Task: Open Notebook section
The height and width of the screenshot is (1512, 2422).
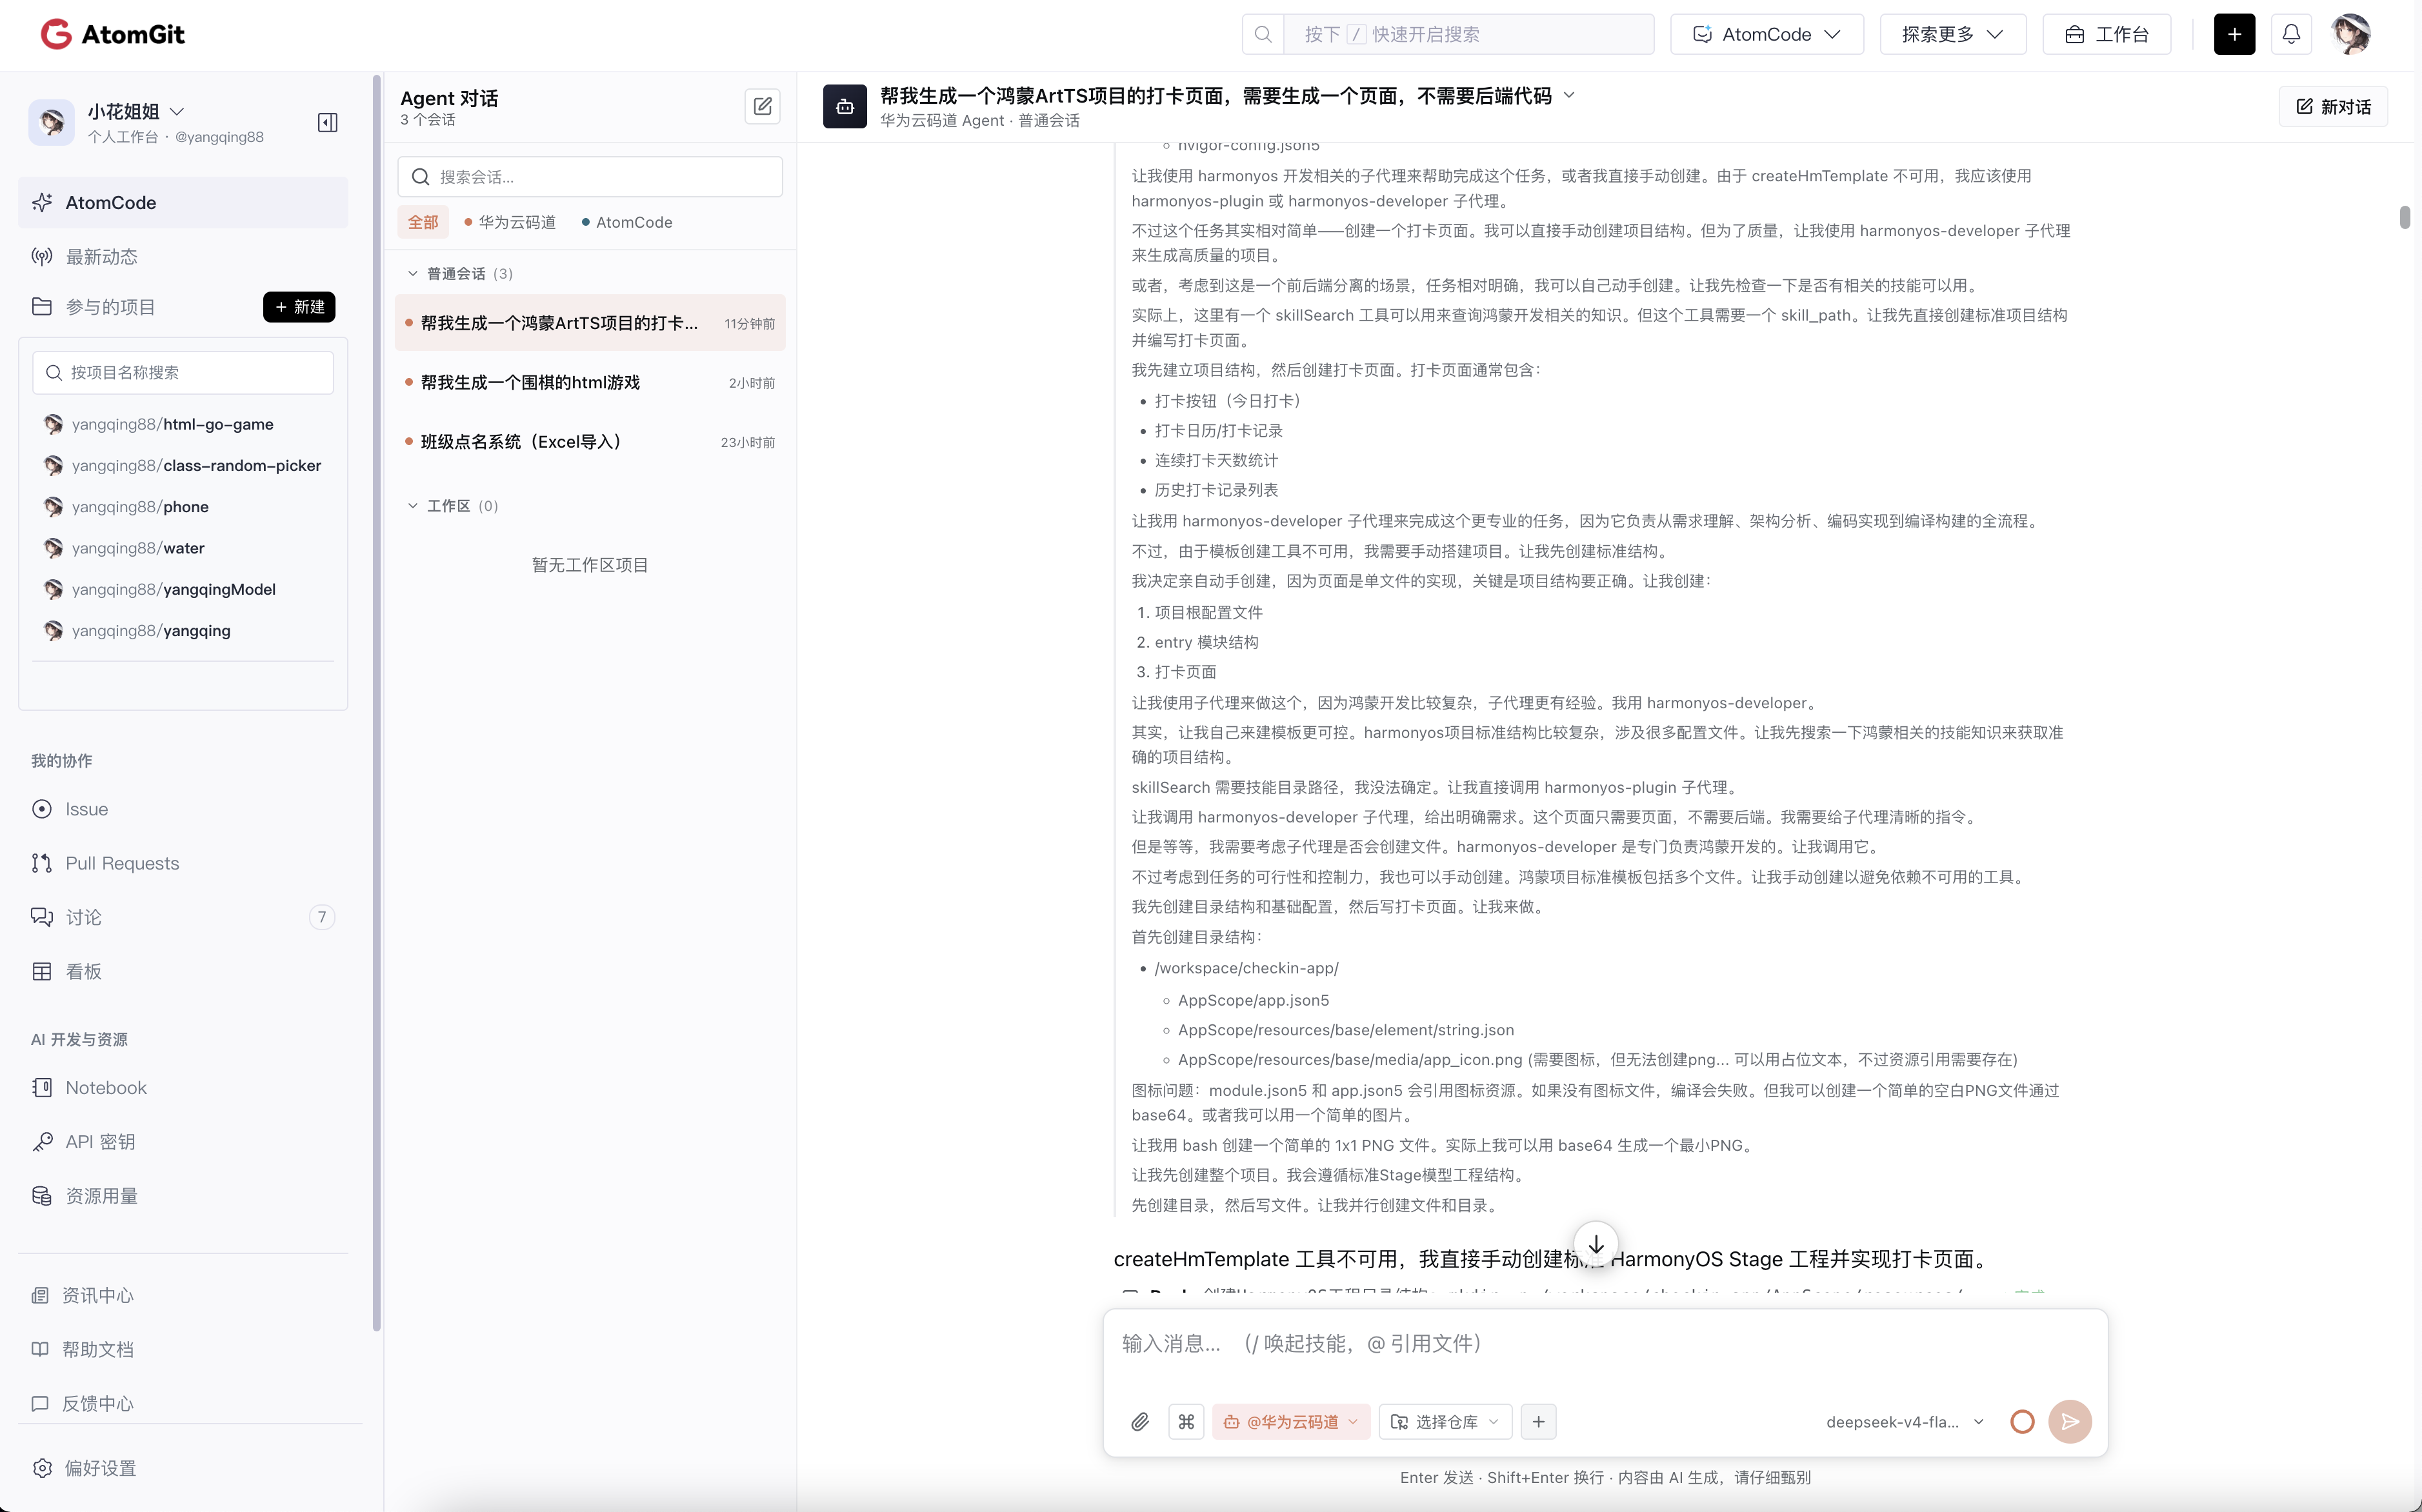Action: tap(183, 1087)
